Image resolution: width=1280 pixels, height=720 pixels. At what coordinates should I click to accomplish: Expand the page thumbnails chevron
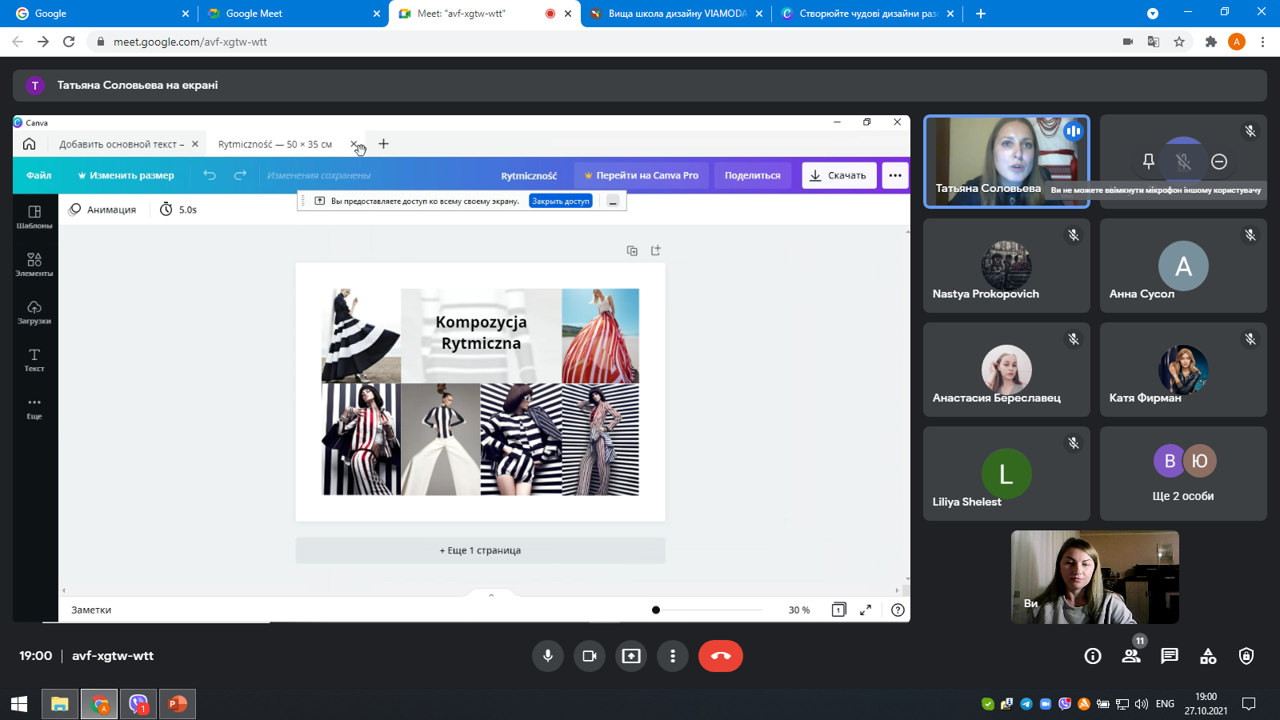pyautogui.click(x=491, y=595)
